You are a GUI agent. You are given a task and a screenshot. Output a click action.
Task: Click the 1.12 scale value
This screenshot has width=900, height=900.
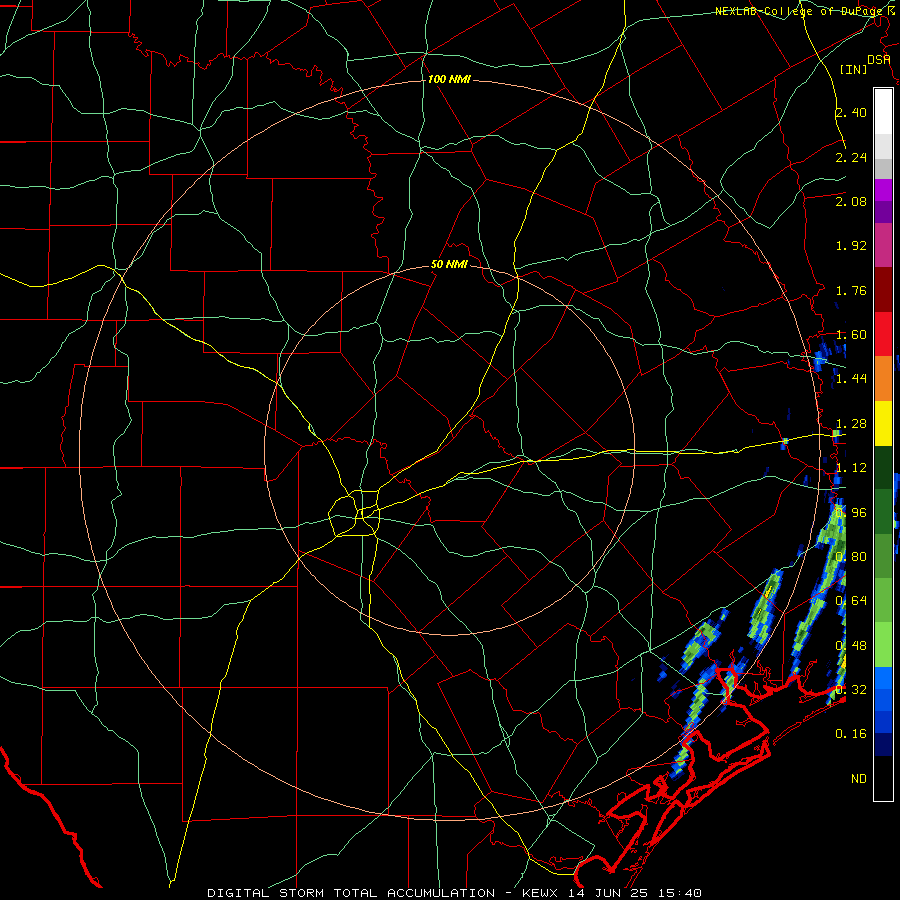851,468
